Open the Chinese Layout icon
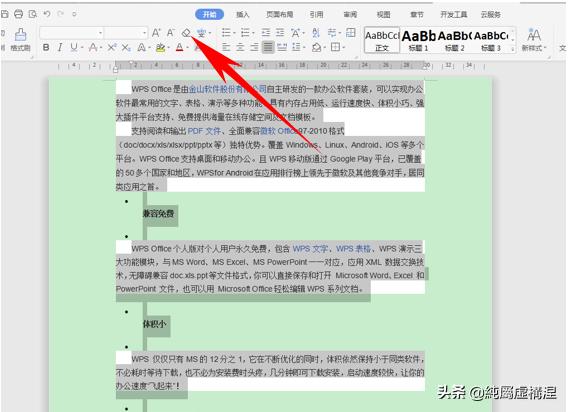 [295, 33]
